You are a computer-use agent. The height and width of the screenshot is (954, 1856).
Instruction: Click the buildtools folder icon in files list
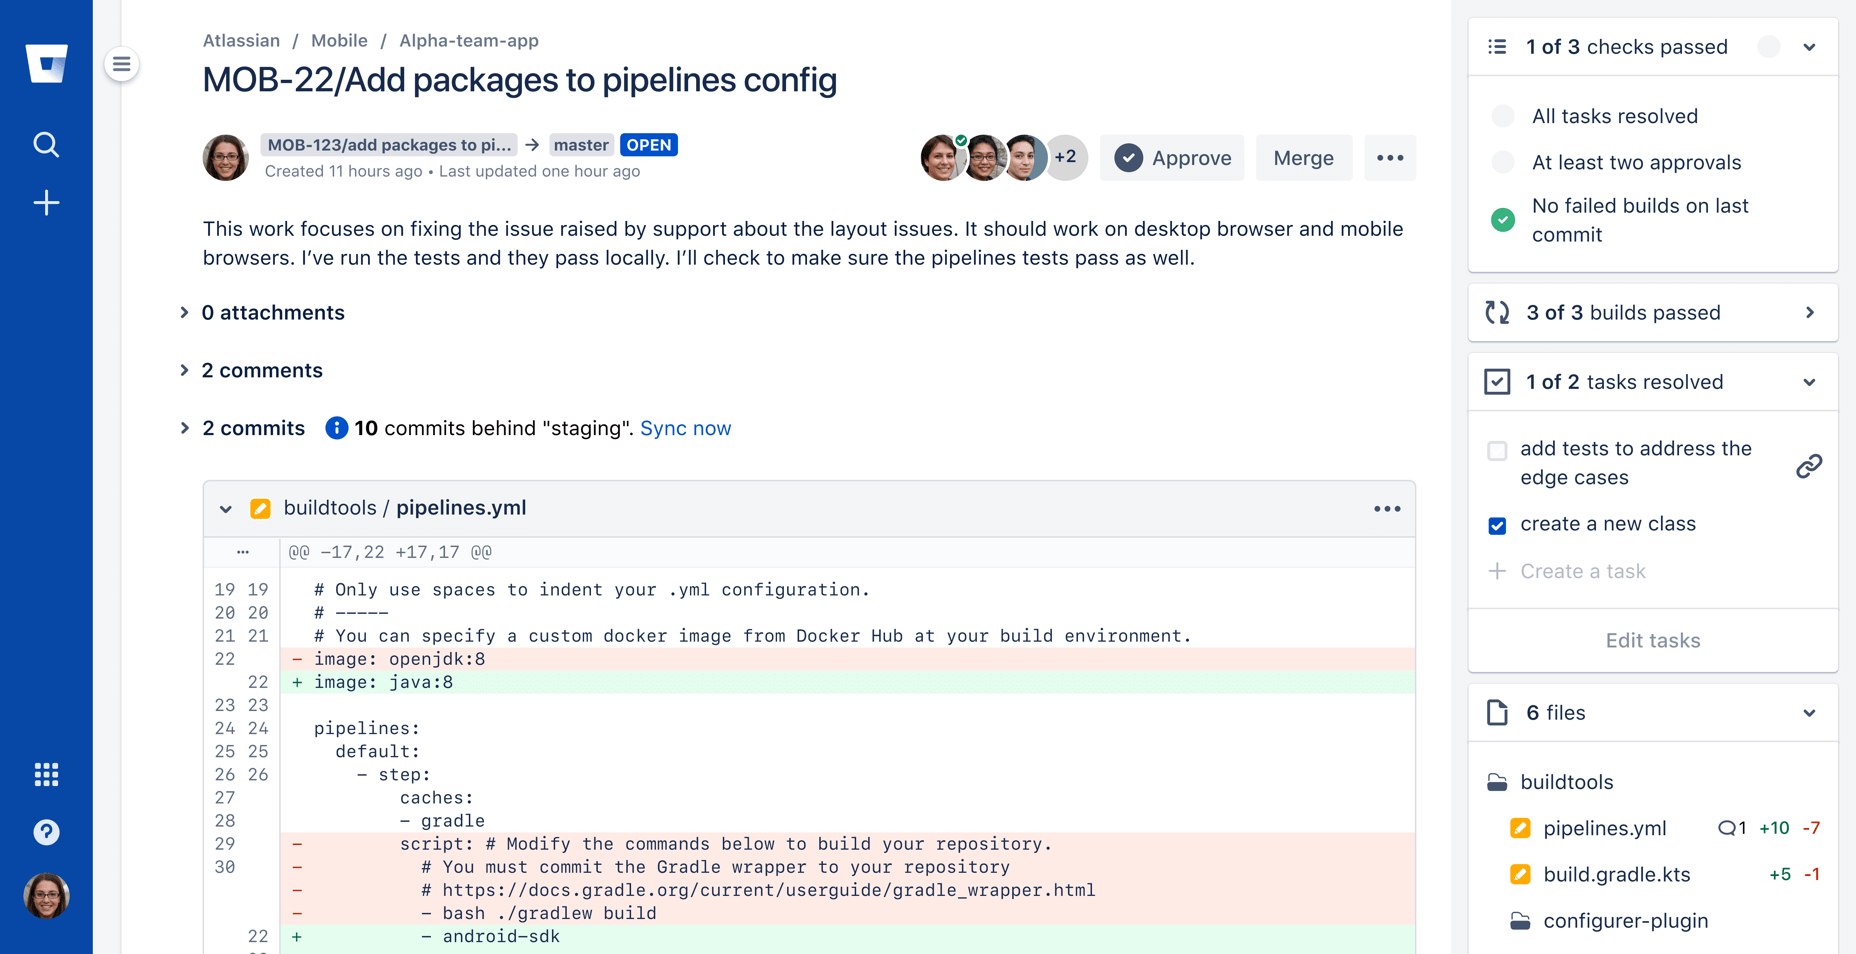1497,782
